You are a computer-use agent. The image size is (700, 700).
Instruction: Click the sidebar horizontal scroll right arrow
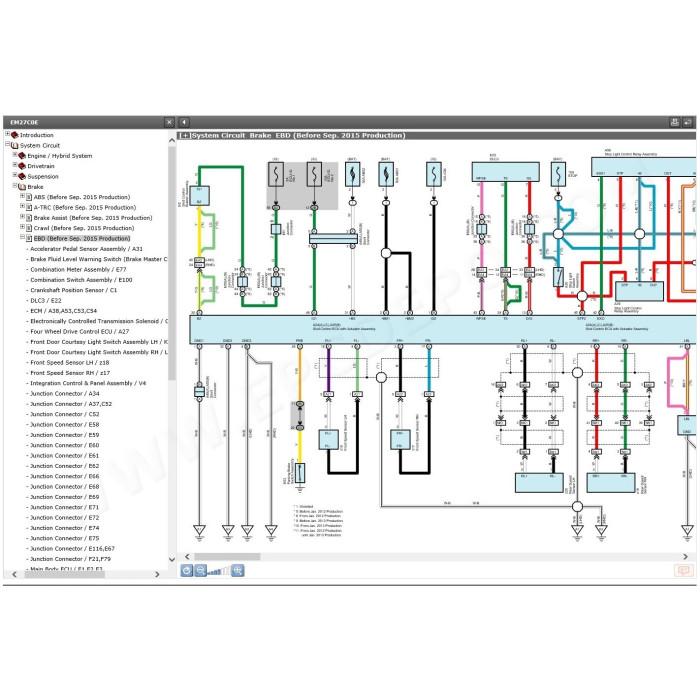coord(157,575)
